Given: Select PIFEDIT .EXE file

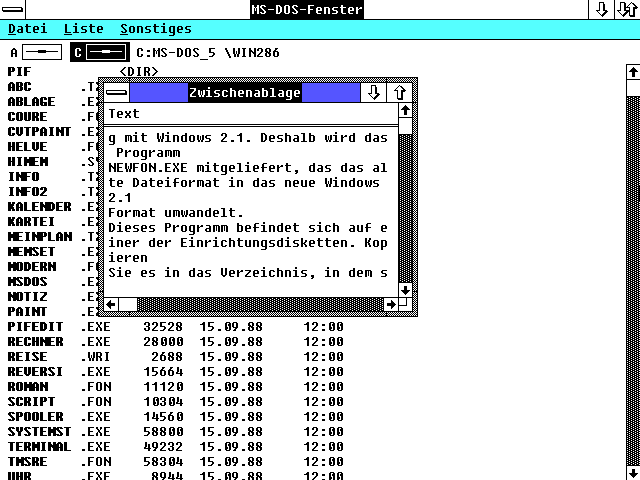Looking at the screenshot, I should coord(176,327).
